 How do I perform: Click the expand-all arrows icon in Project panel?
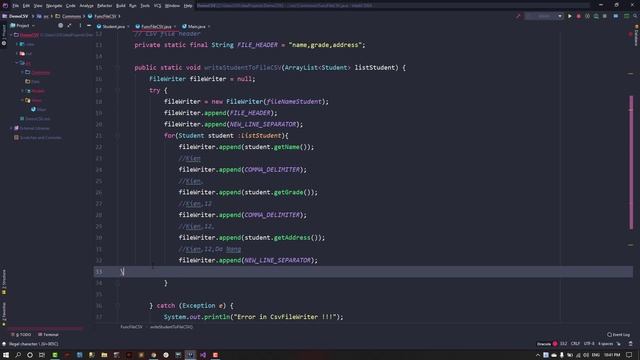coord(69,26)
